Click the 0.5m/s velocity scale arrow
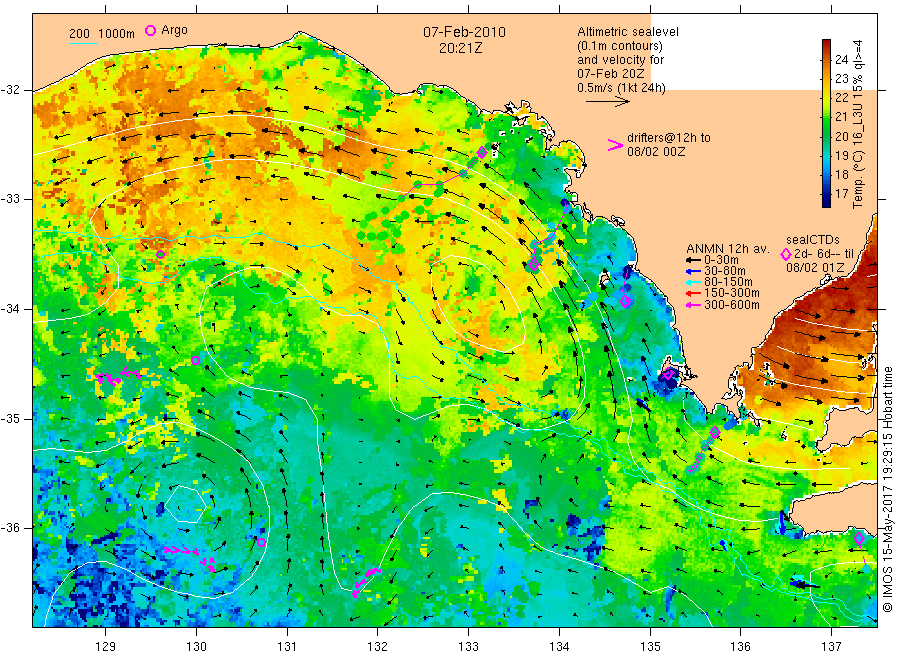This screenshot has width=900, height=660. click(x=608, y=102)
